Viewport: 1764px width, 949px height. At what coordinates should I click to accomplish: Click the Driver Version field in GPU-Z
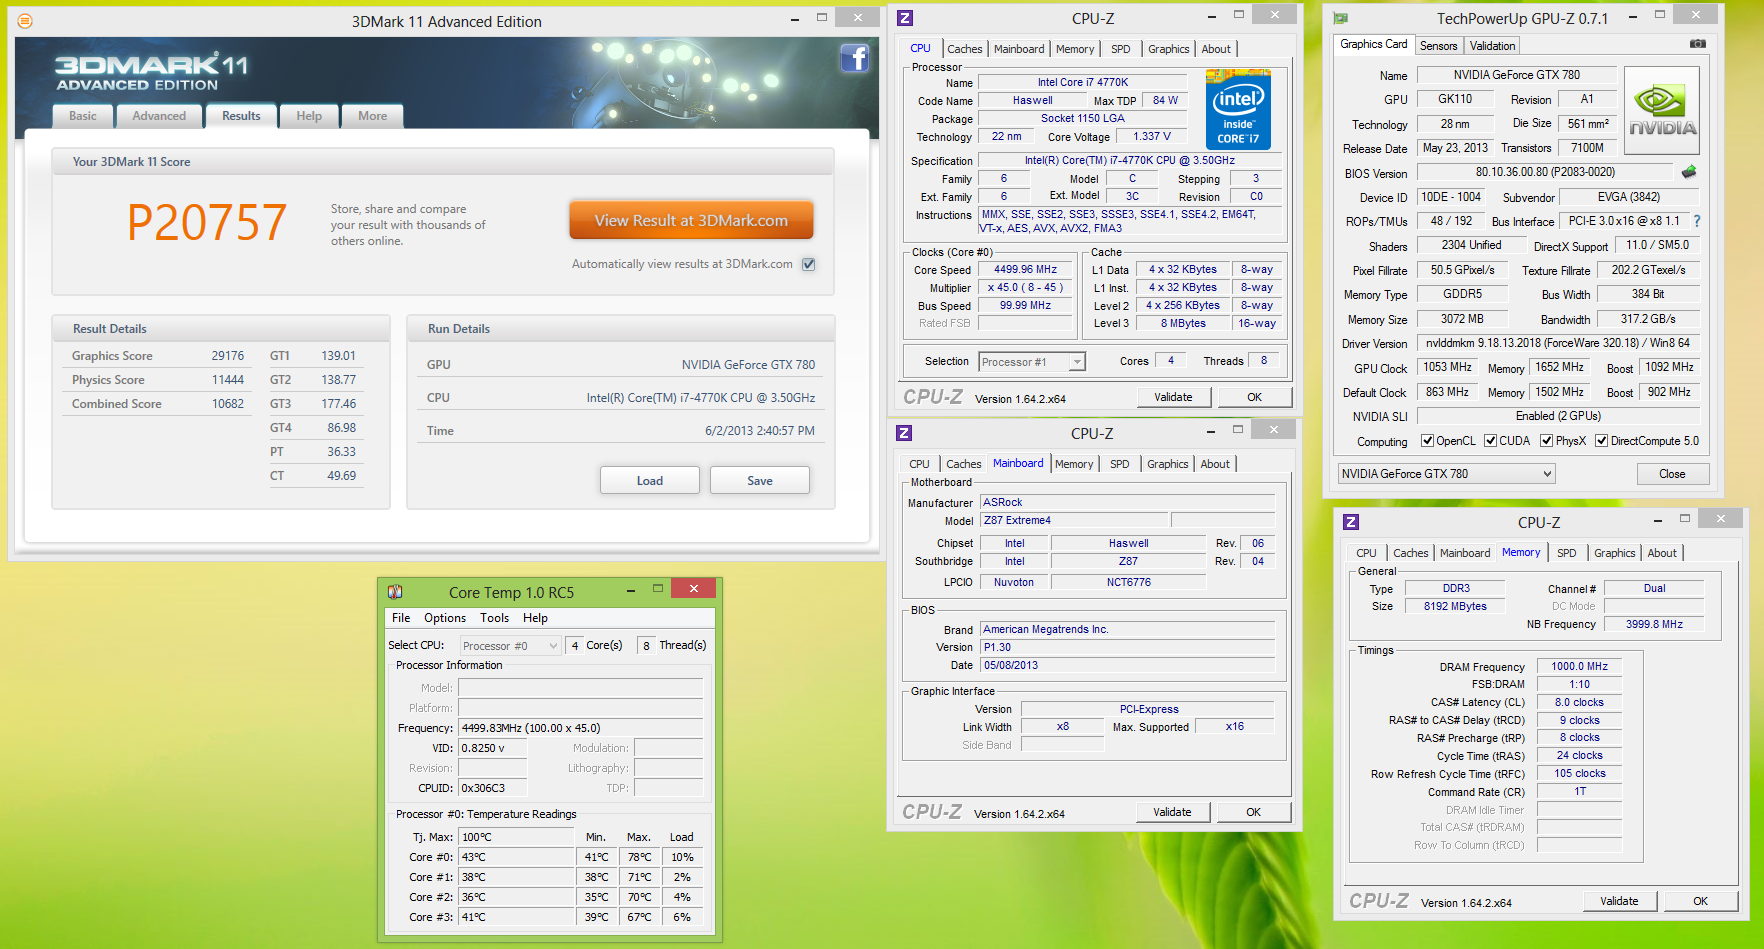(x=1557, y=343)
